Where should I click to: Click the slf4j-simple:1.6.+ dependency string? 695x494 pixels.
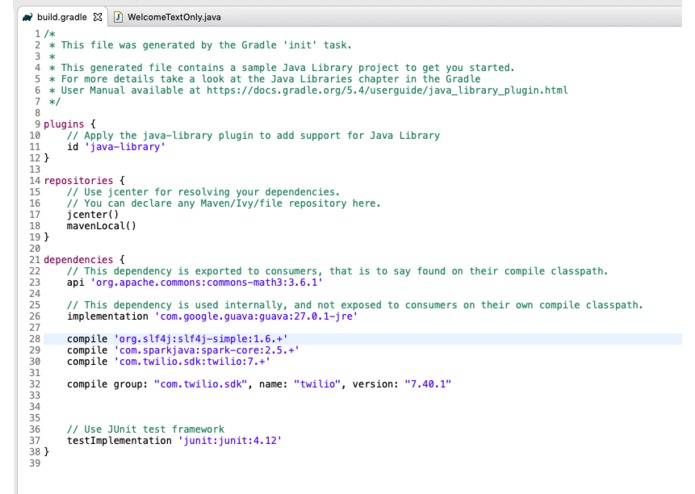[201, 339]
